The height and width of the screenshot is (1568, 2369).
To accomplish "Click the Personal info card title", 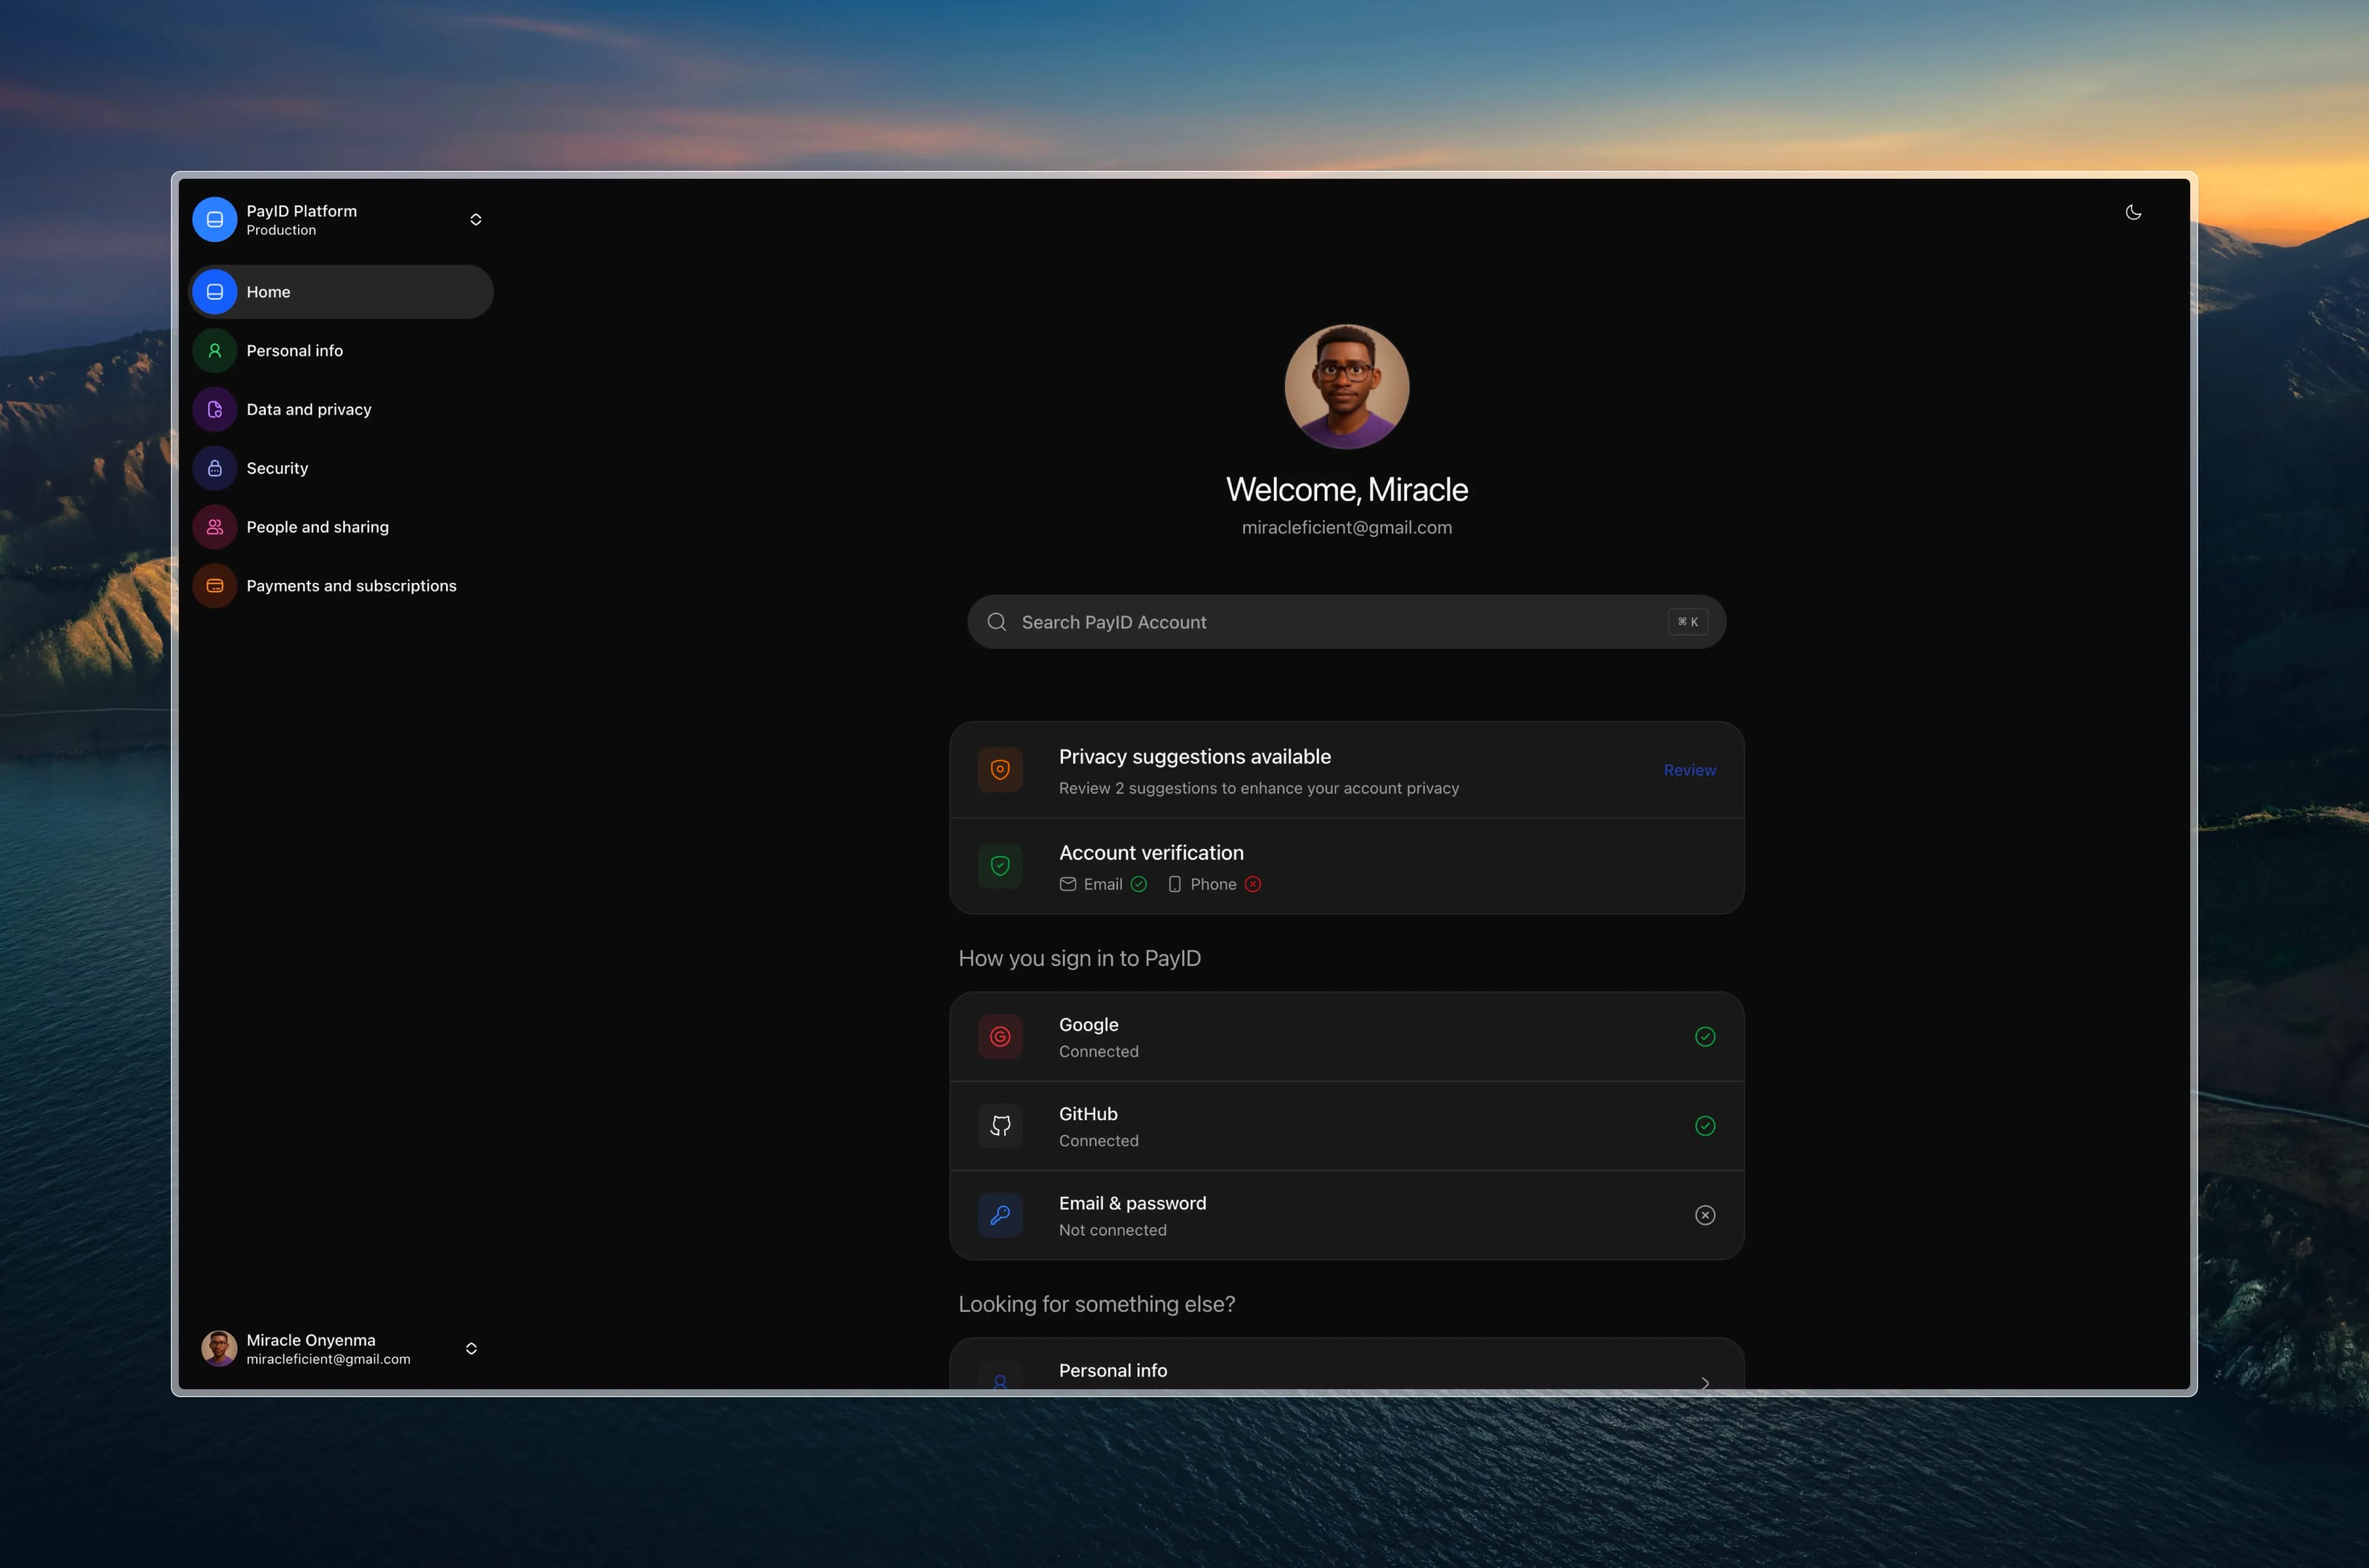I will [1113, 1371].
